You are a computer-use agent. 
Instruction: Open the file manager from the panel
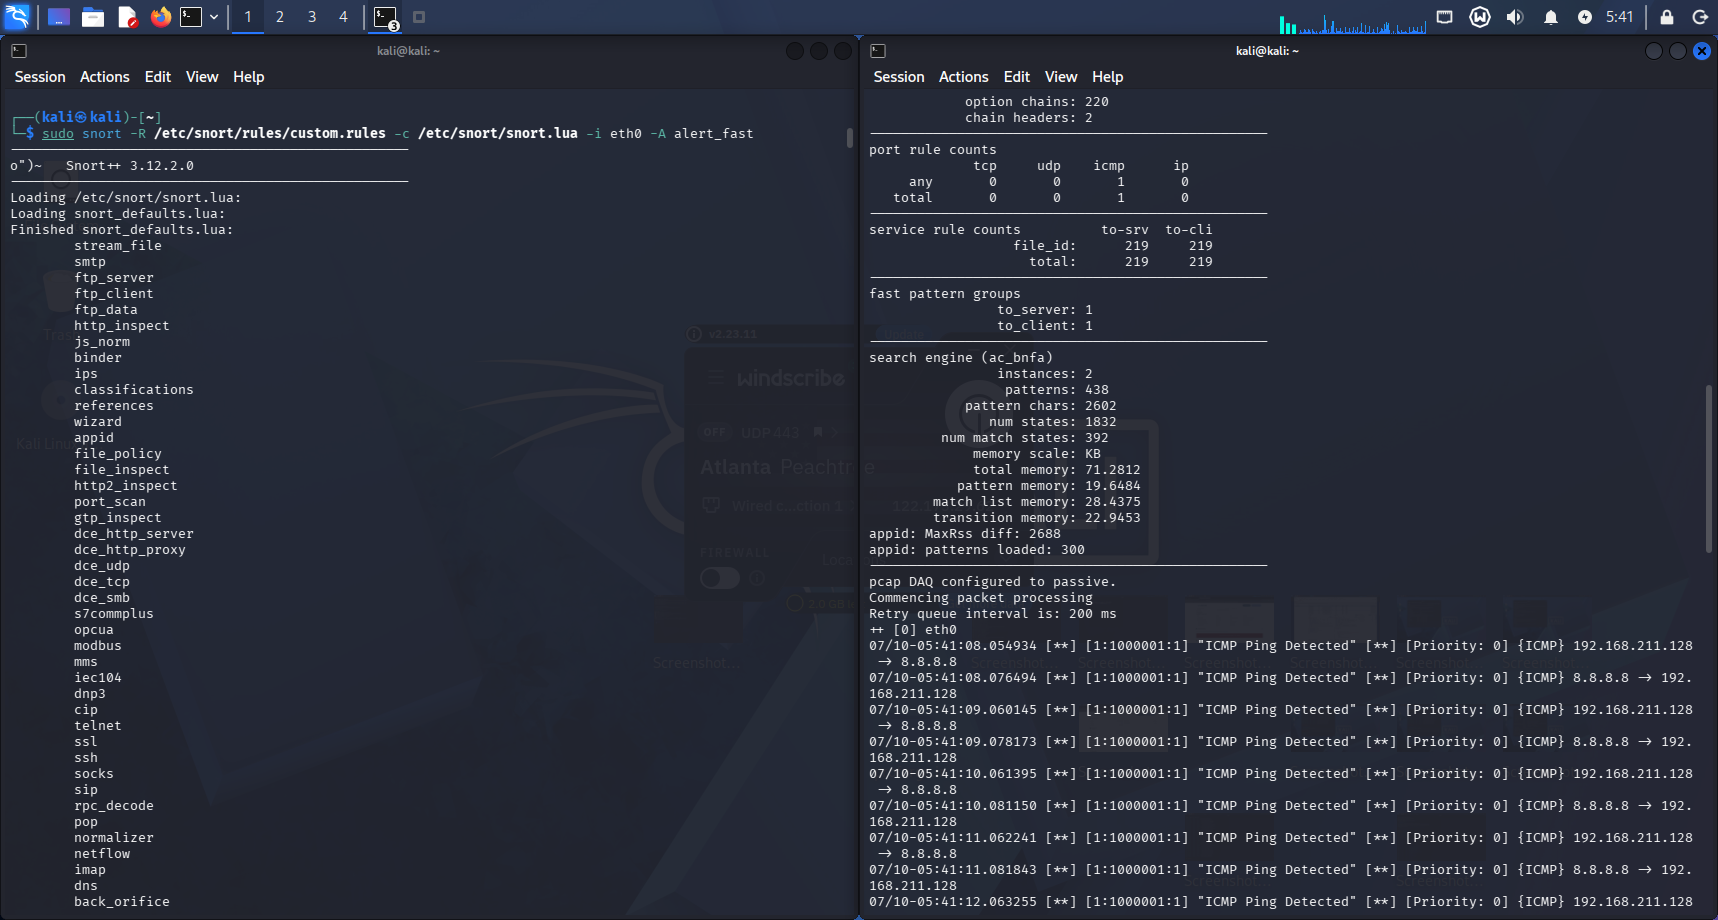[x=93, y=17]
